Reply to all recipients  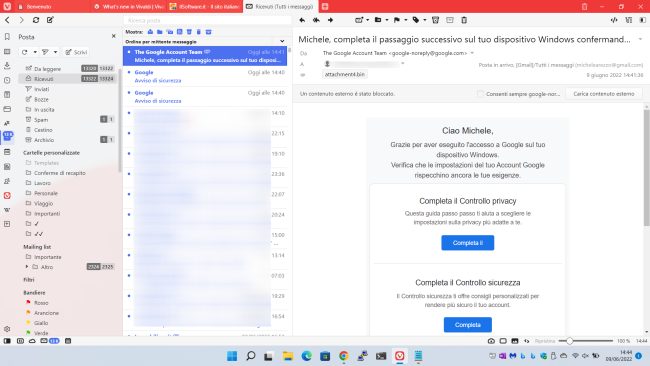pos(316,20)
